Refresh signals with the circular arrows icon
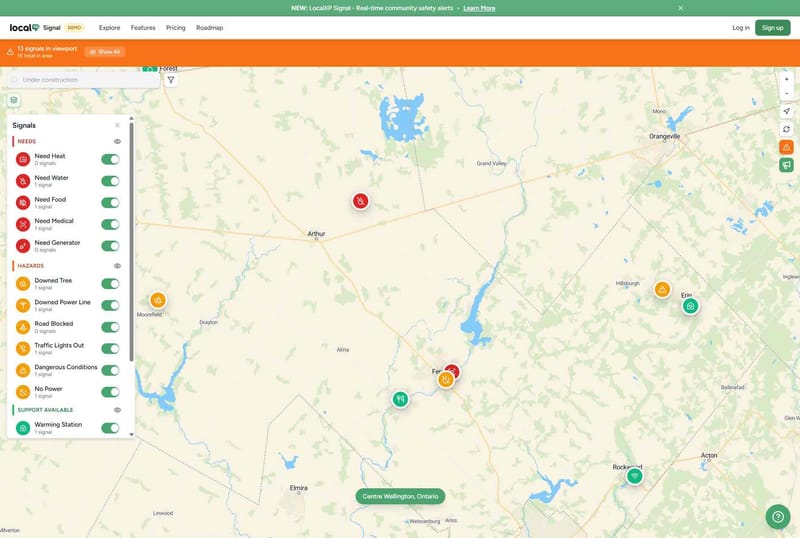800x538 pixels. (x=786, y=129)
